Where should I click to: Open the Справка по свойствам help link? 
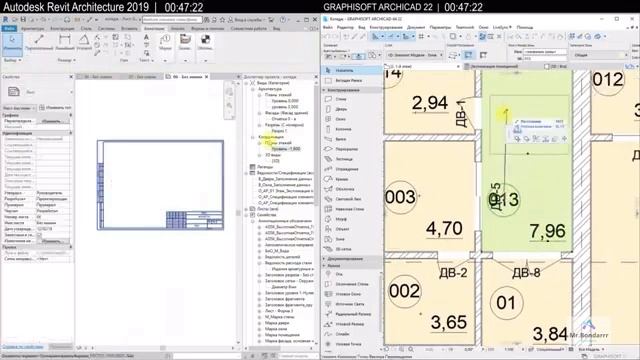pyautogui.click(x=23, y=347)
